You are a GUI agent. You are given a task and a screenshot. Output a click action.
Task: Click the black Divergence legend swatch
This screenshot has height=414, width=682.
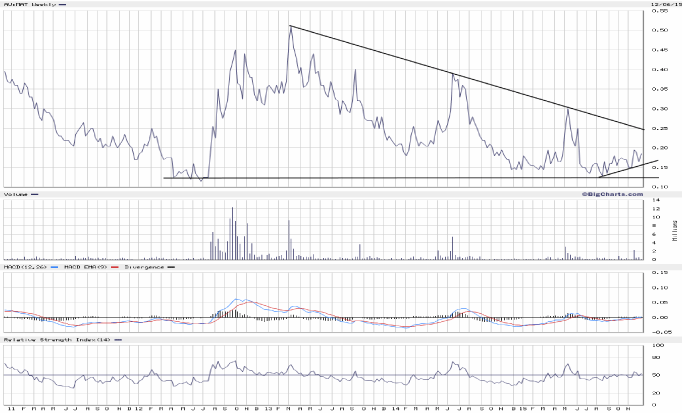[171, 267]
